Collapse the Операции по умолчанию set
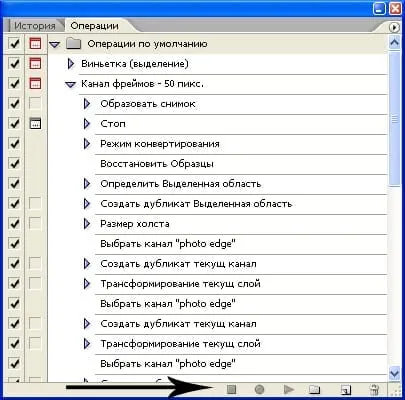Image resolution: width=405 pixels, height=400 pixels. click(54, 44)
